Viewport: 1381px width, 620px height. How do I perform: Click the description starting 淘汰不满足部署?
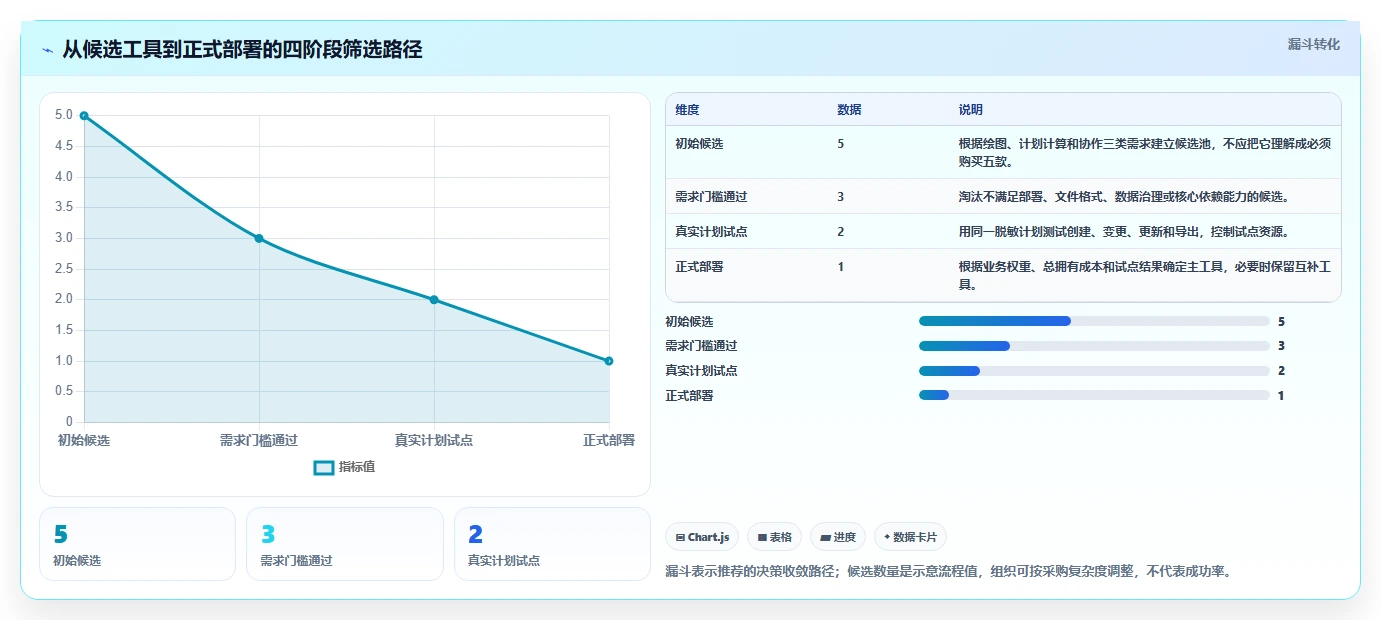point(1124,196)
